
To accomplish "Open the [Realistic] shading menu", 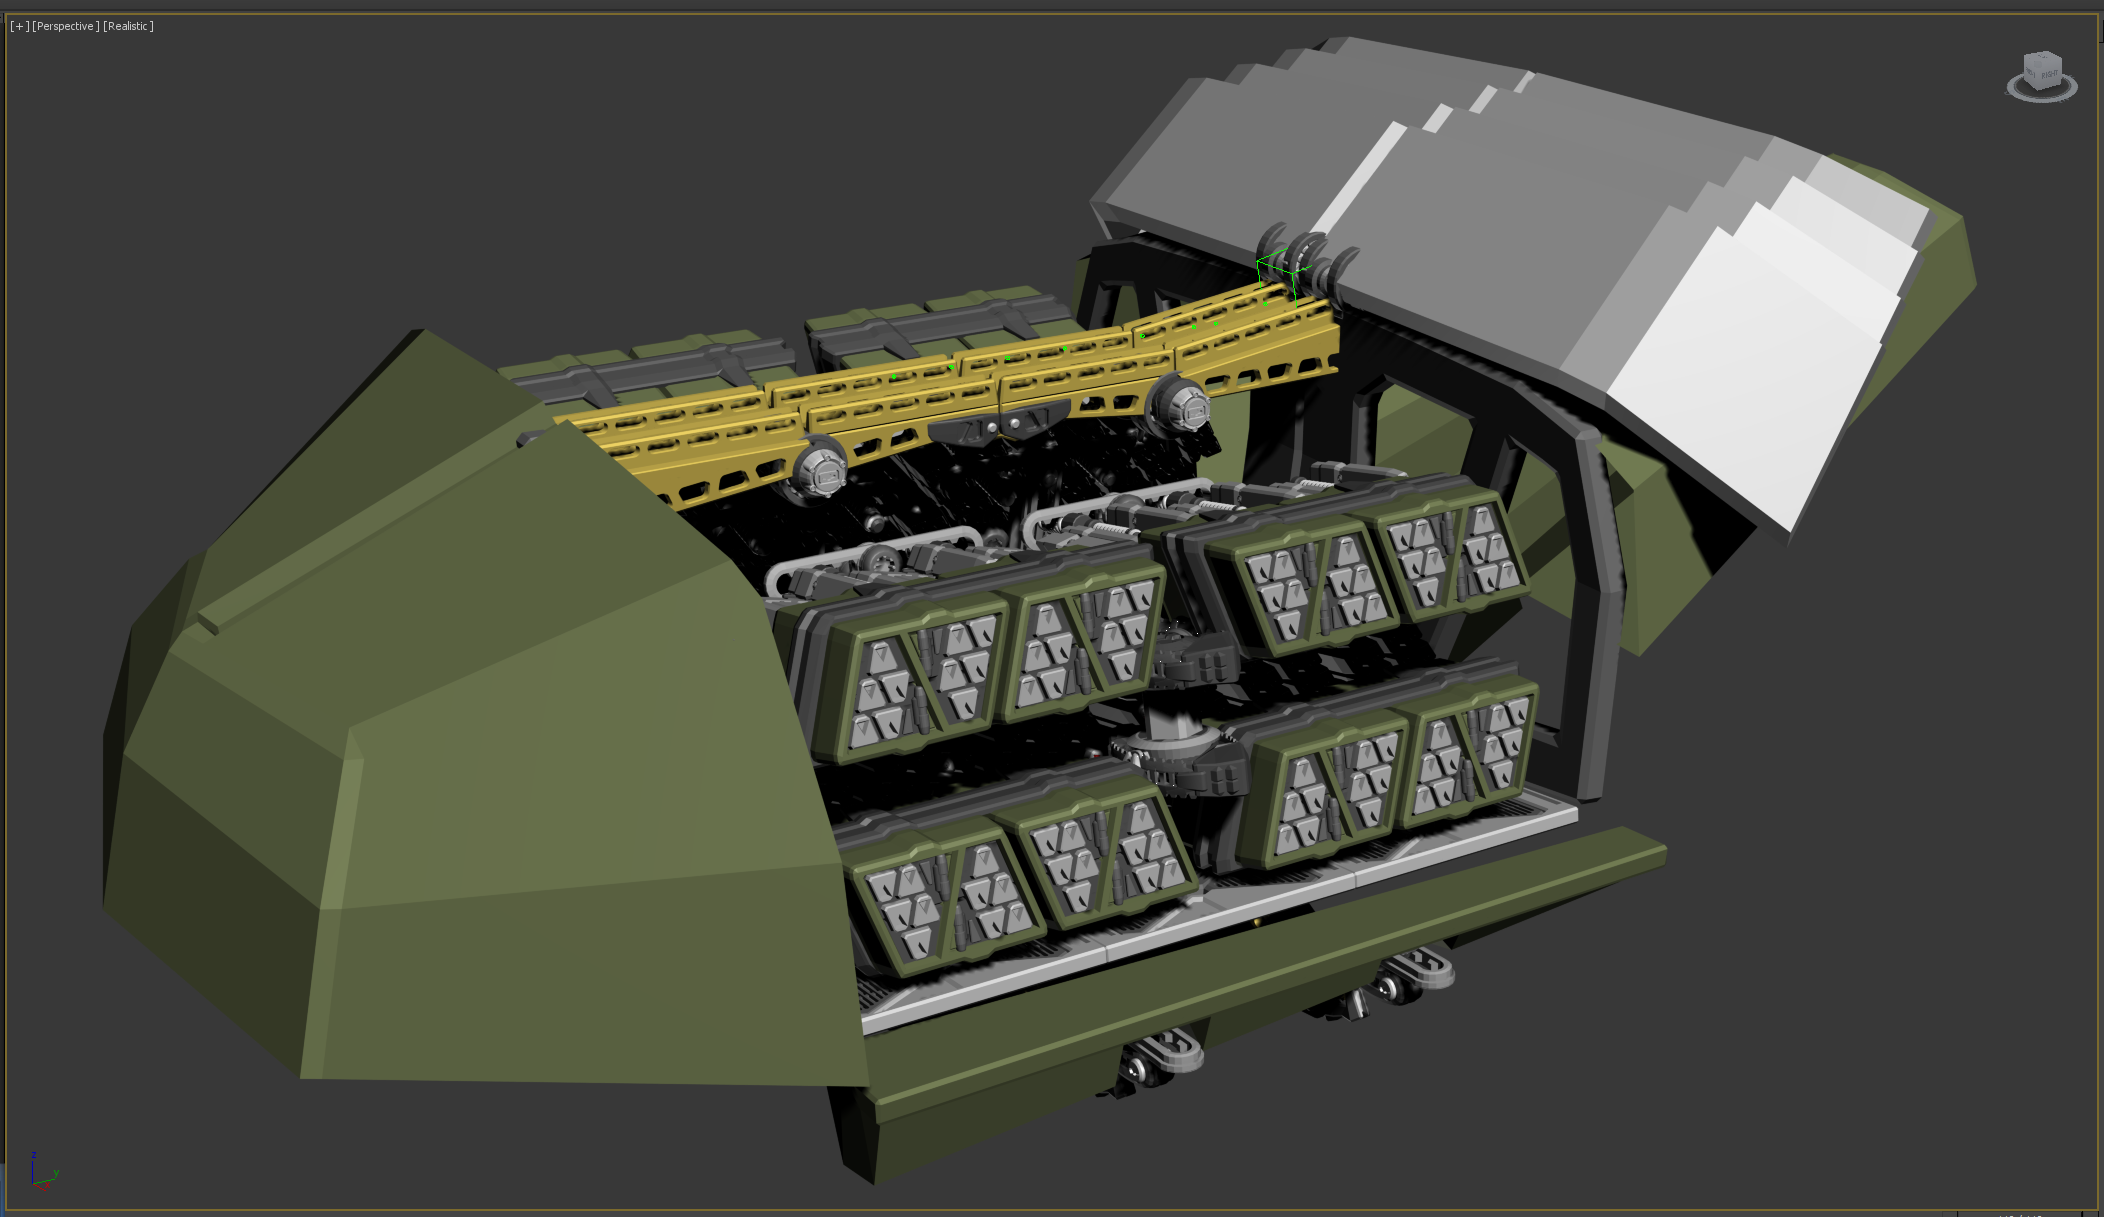I will [x=128, y=26].
